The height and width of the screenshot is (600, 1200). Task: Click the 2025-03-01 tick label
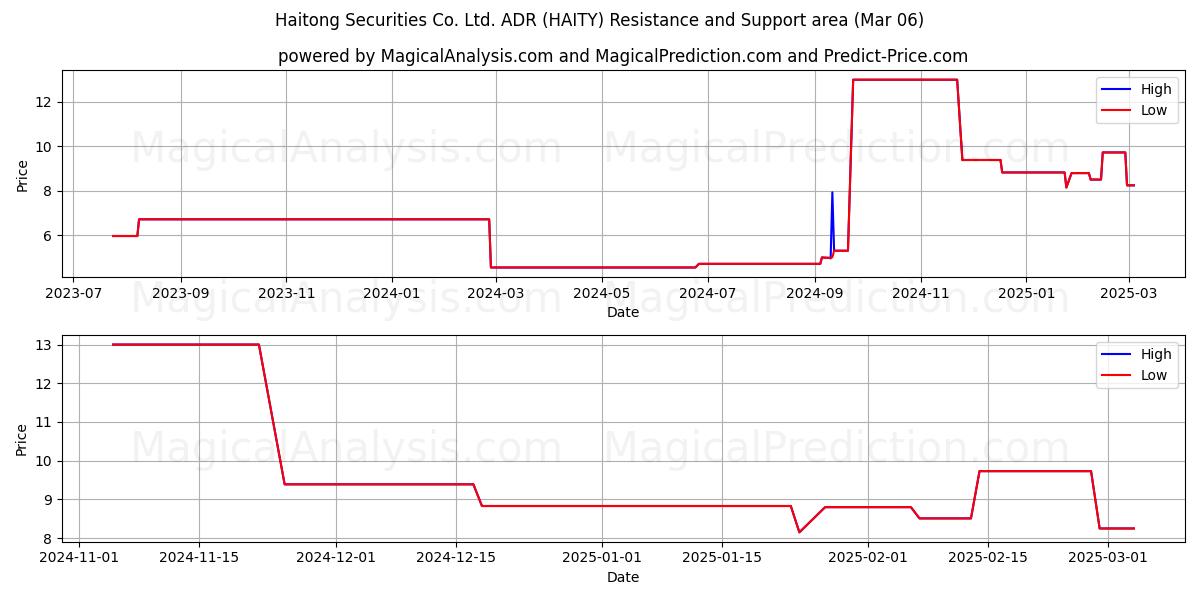[x=1108, y=559]
